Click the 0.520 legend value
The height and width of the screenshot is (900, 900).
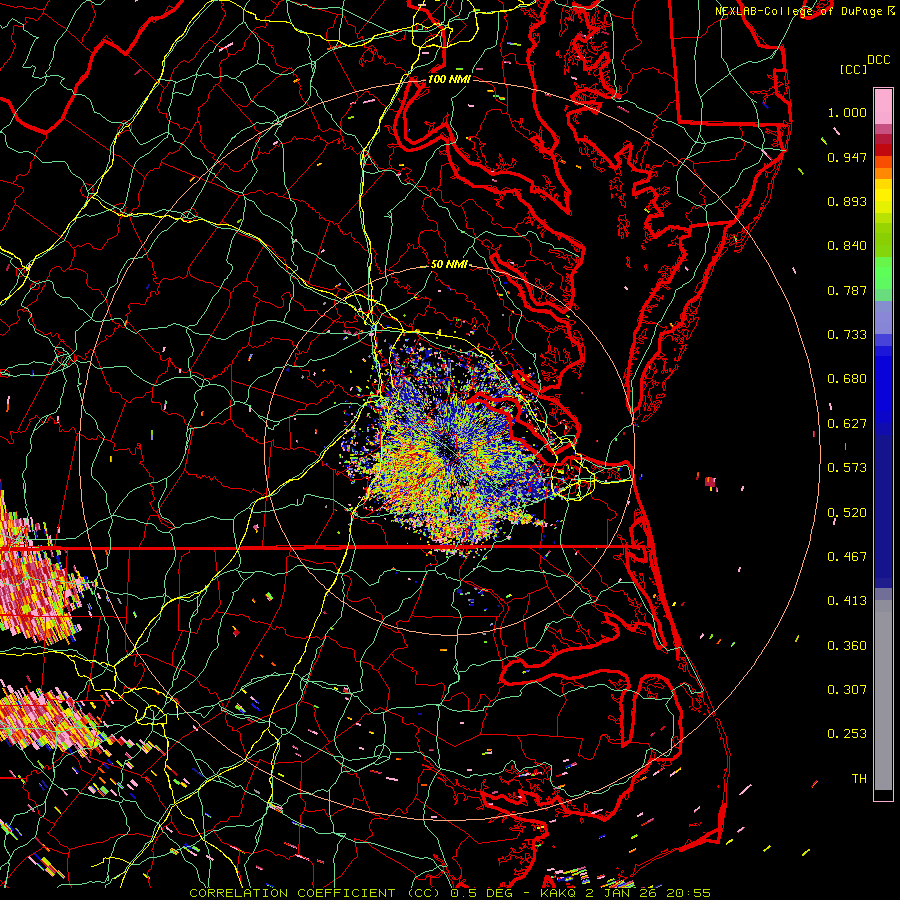(847, 513)
